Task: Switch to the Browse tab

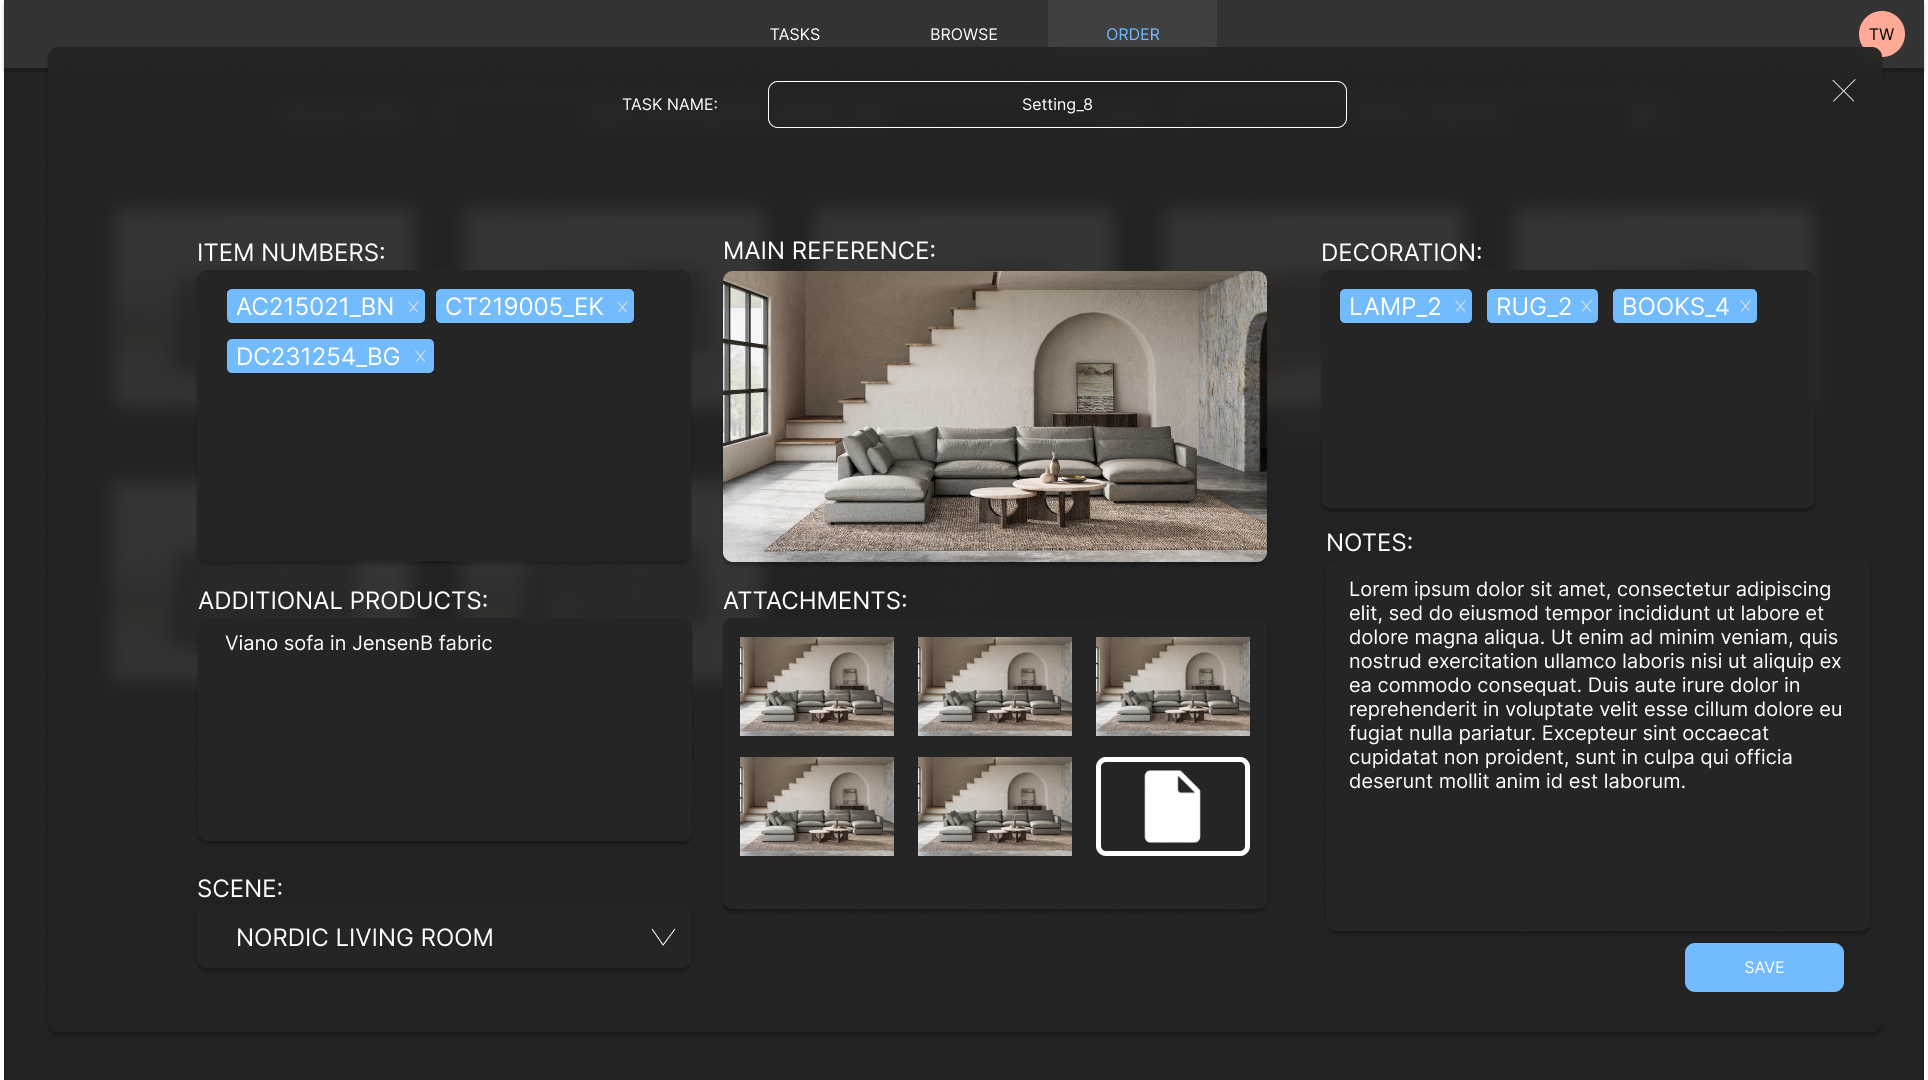Action: [964, 34]
